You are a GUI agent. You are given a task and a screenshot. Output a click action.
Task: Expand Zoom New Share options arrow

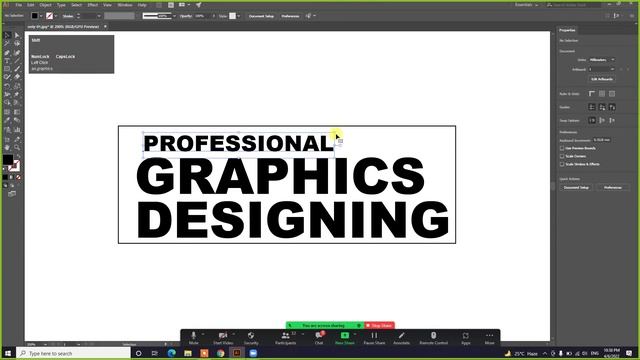[355, 334]
